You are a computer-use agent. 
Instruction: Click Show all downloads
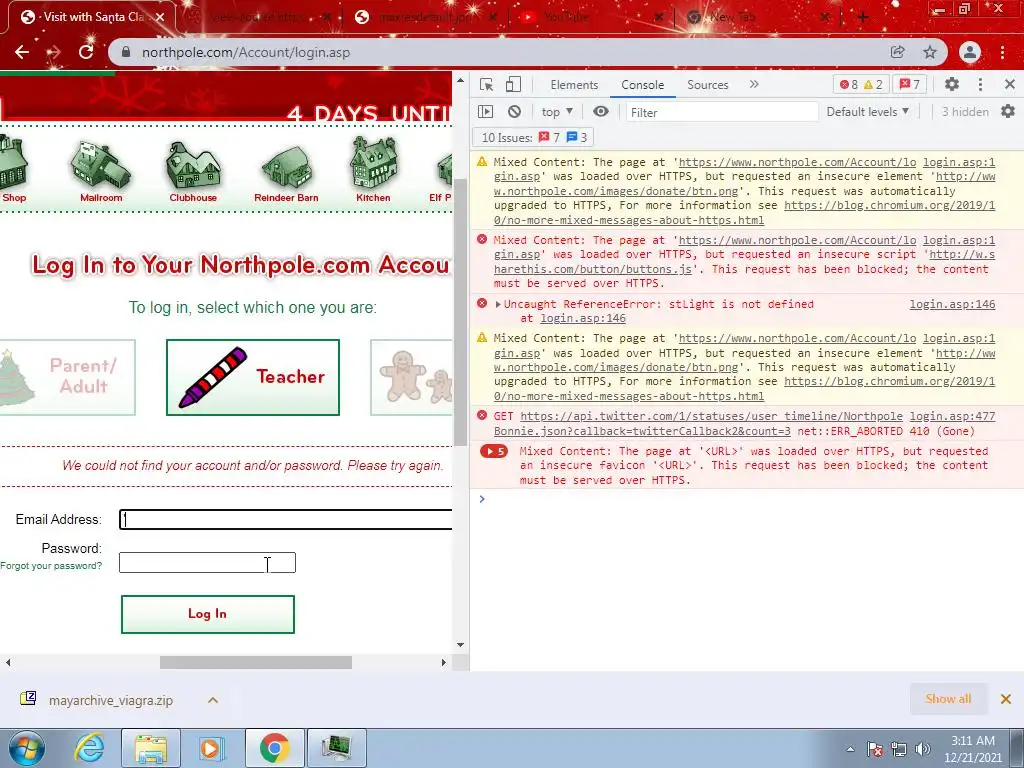tap(948, 699)
